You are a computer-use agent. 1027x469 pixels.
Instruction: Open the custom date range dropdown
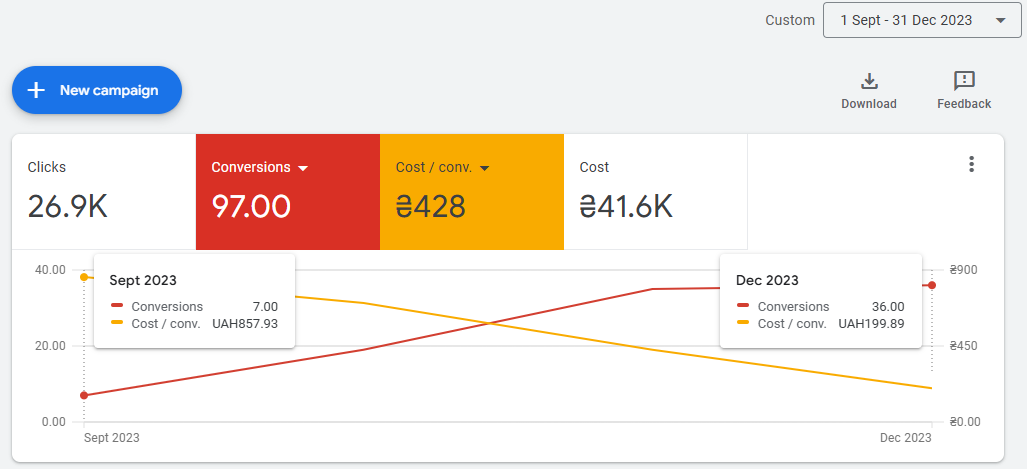point(922,20)
